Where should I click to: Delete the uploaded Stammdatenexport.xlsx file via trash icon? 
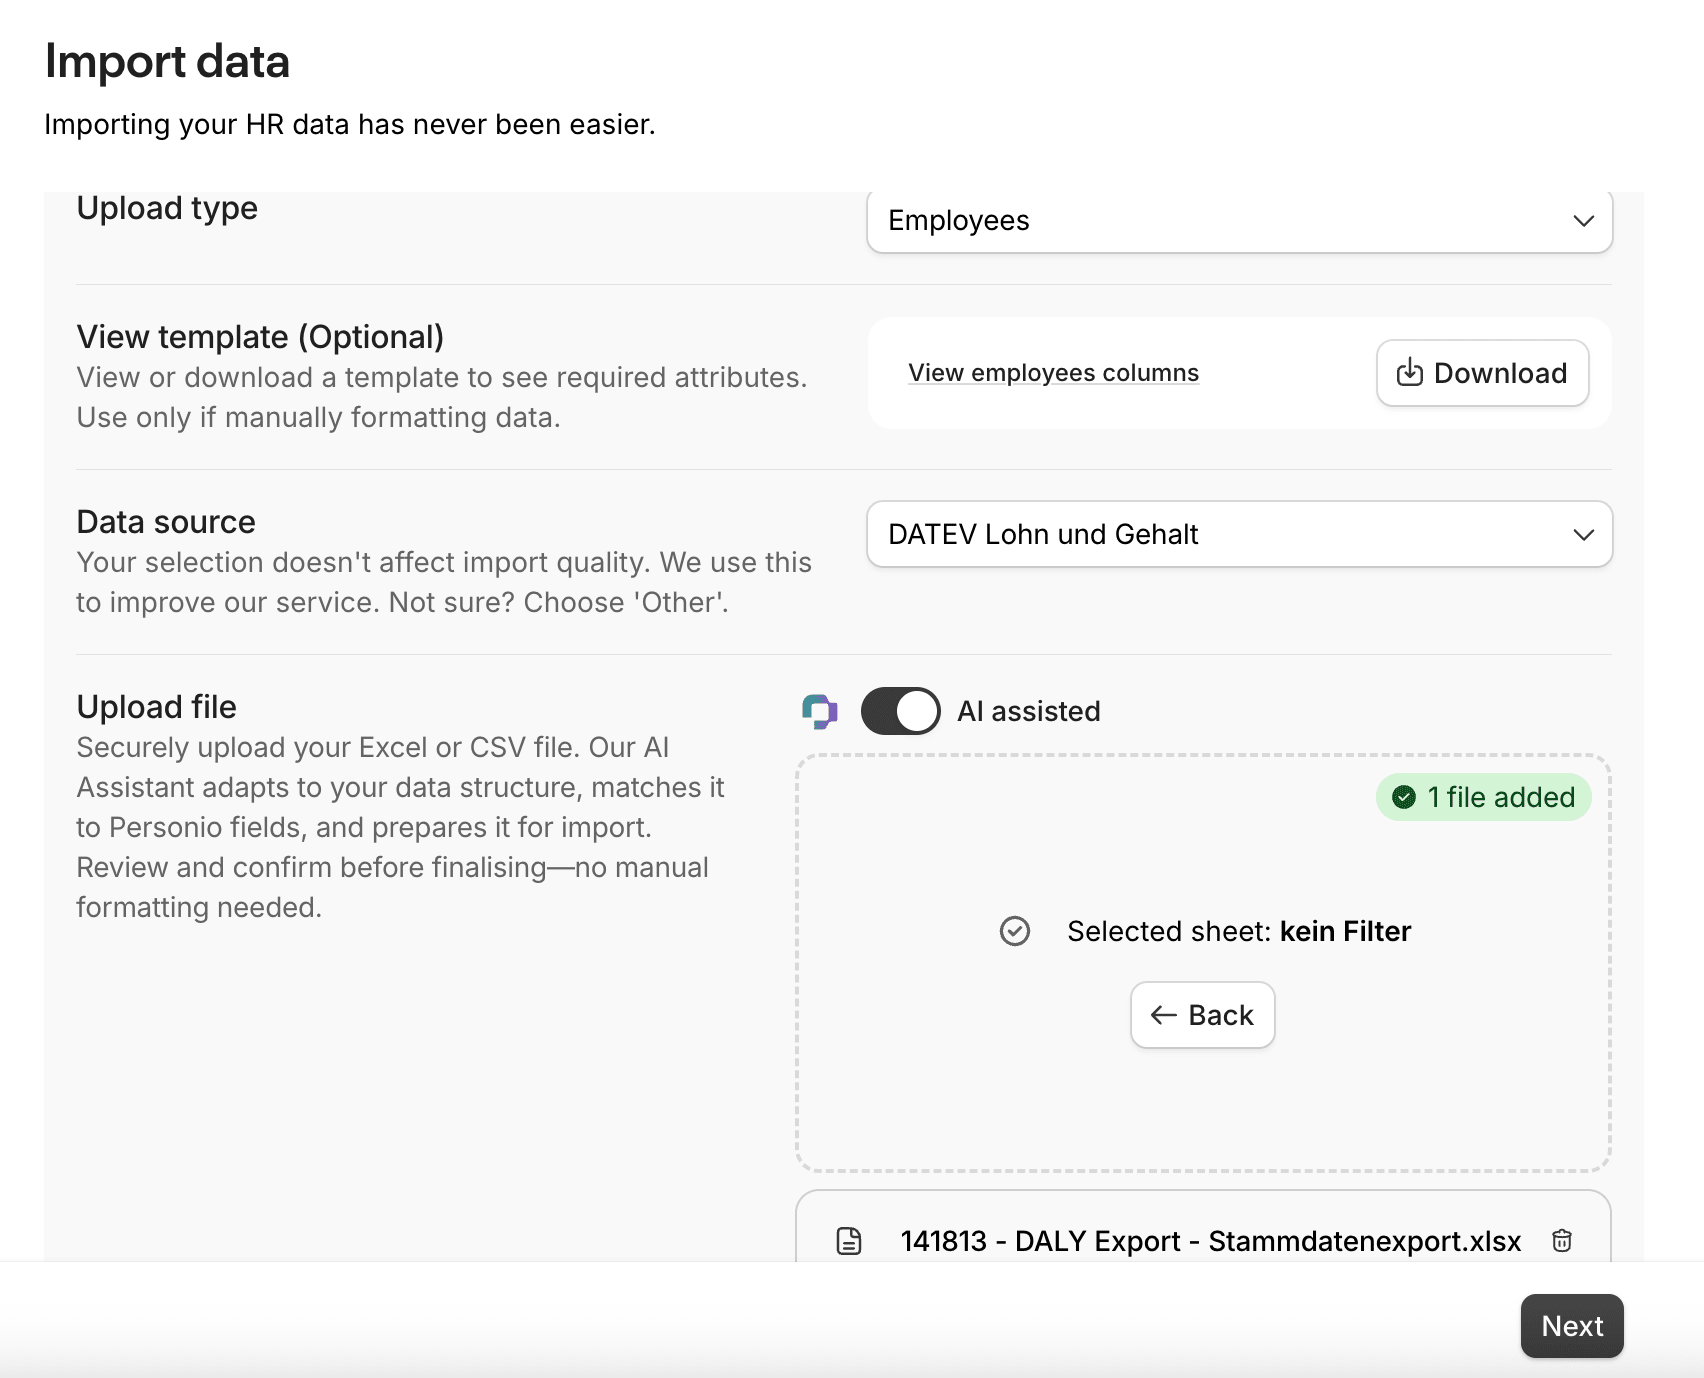point(1561,1241)
